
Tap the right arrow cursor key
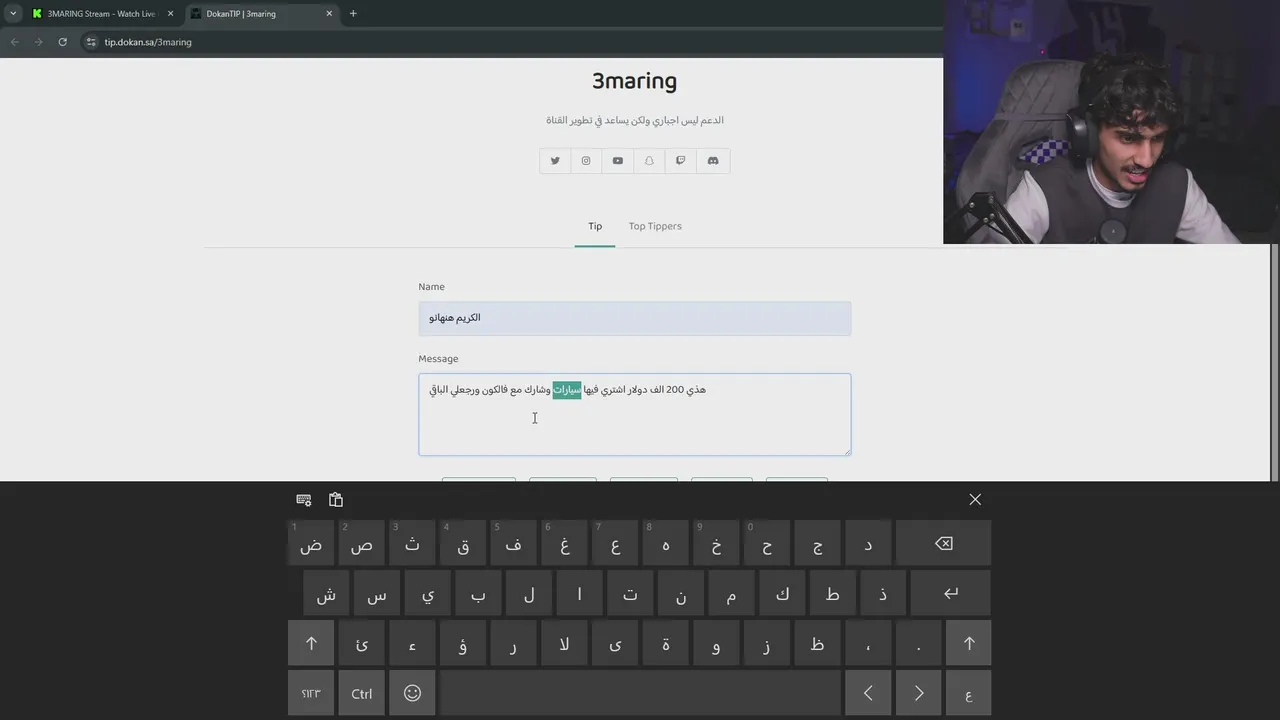(919, 693)
